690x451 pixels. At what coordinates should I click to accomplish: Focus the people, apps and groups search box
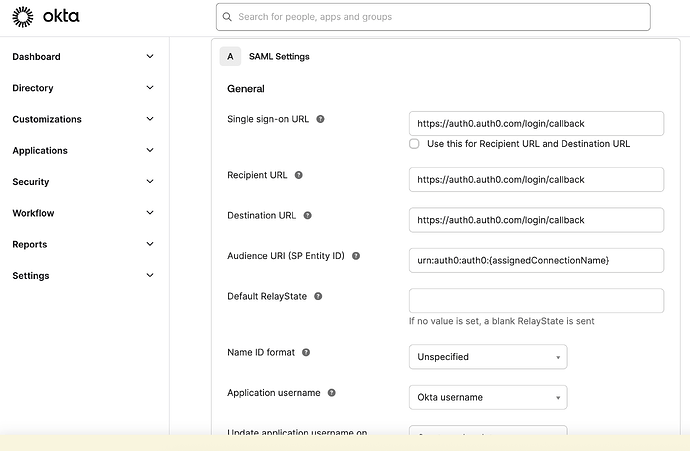click(433, 17)
